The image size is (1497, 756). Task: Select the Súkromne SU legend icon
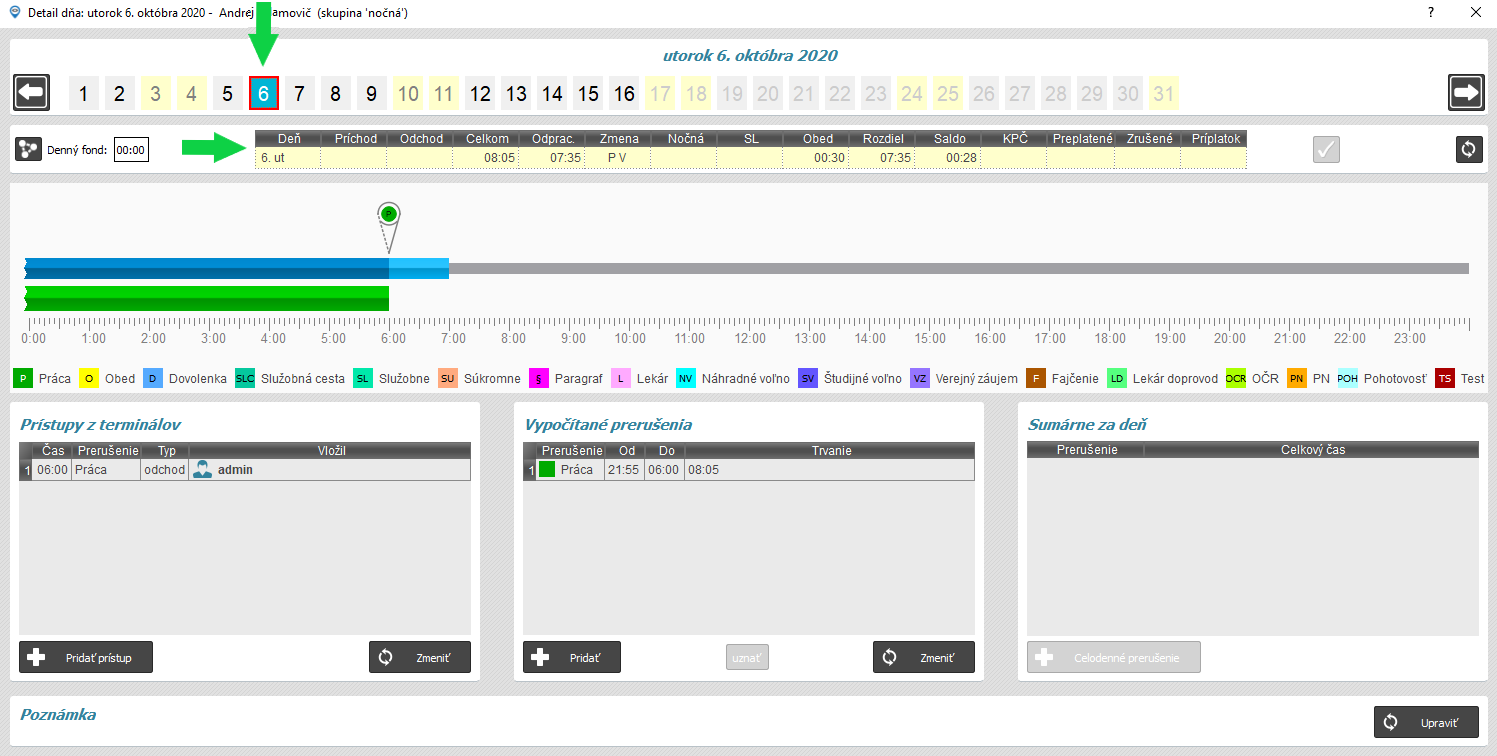(x=447, y=379)
